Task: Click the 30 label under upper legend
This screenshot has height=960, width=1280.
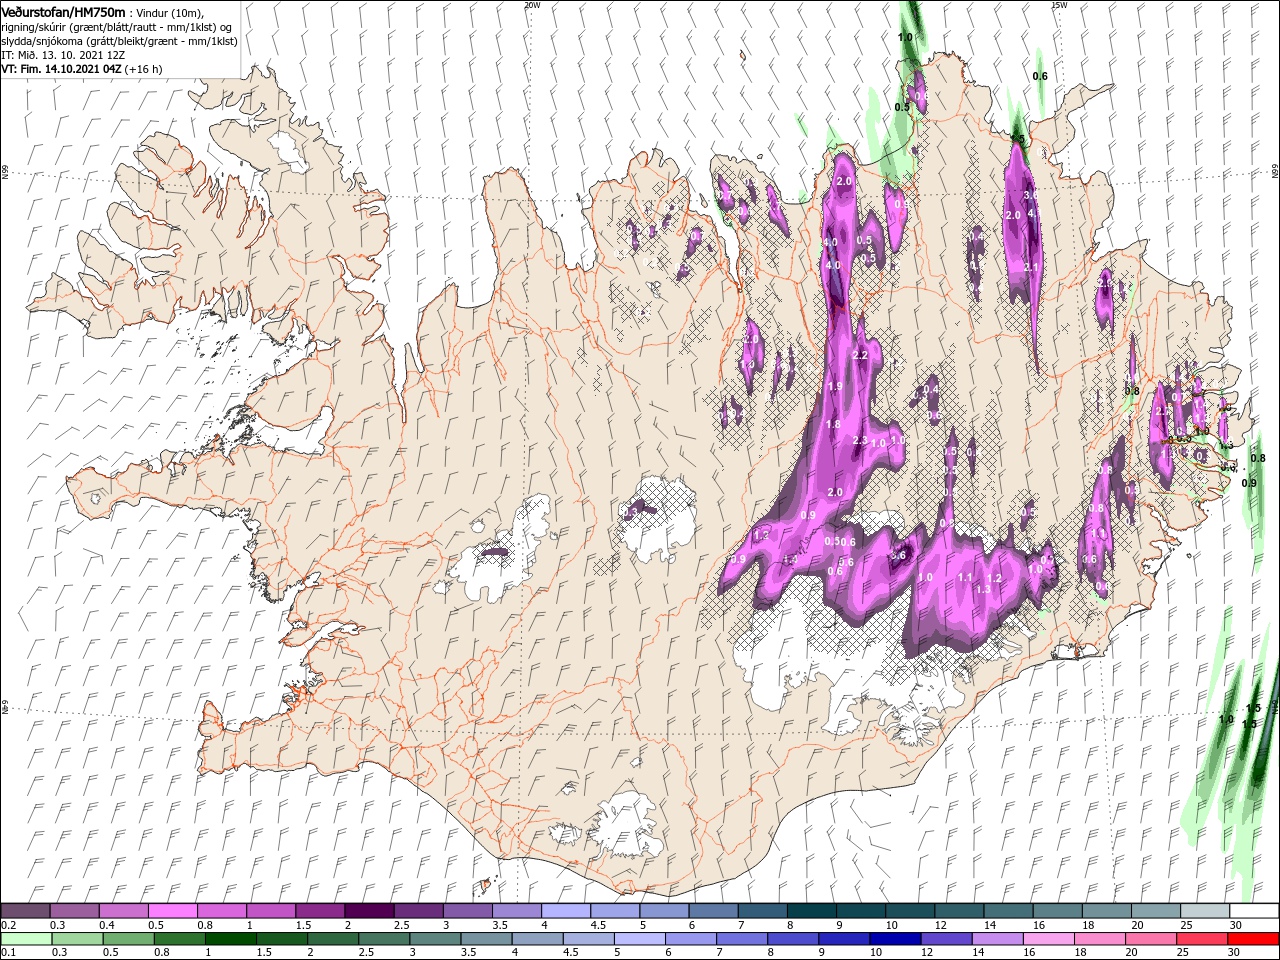Action: (1235, 925)
